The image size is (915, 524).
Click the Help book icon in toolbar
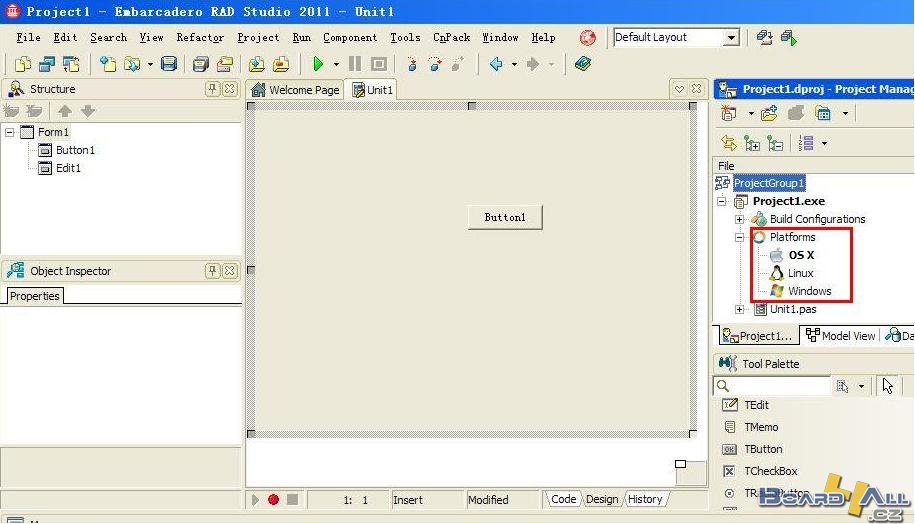[x=583, y=64]
